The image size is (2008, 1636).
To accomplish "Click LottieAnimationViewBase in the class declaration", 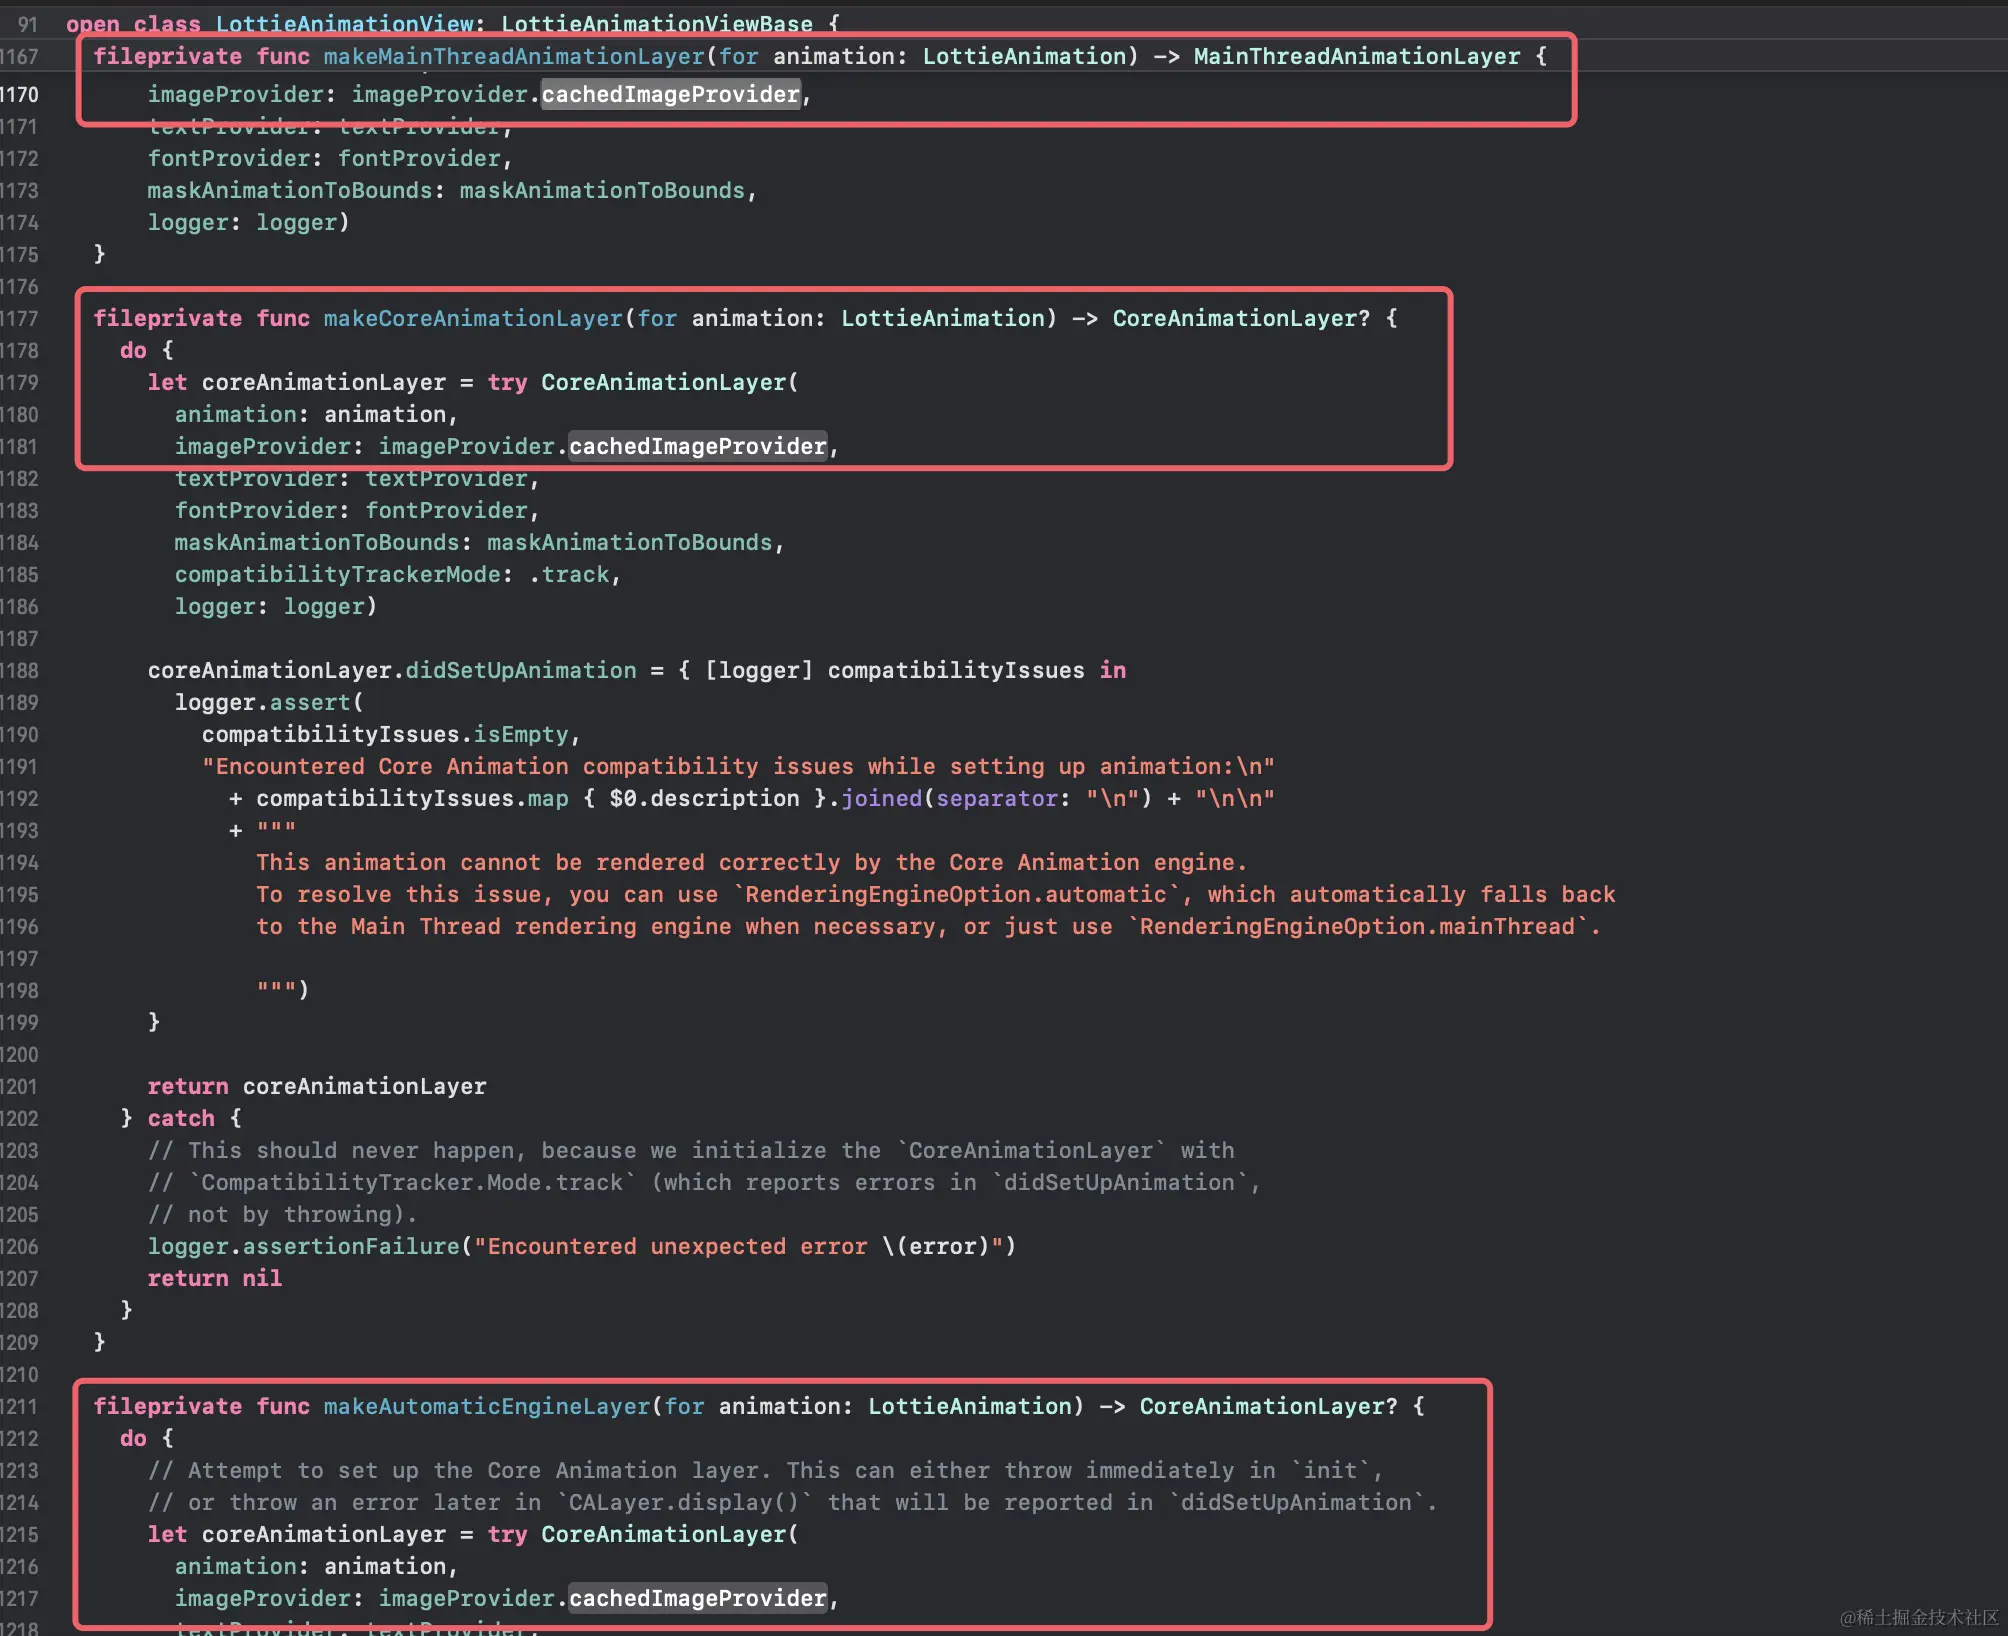I will coord(657,23).
